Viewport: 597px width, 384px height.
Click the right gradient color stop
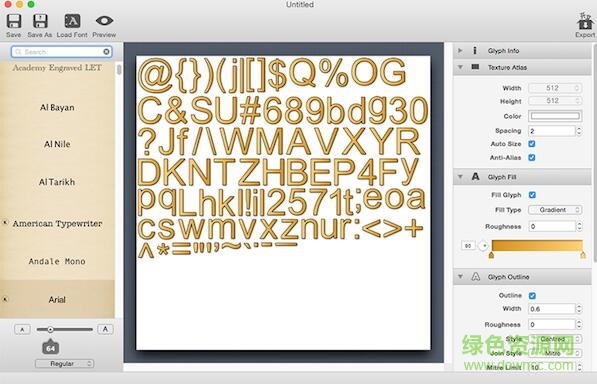pyautogui.click(x=583, y=255)
